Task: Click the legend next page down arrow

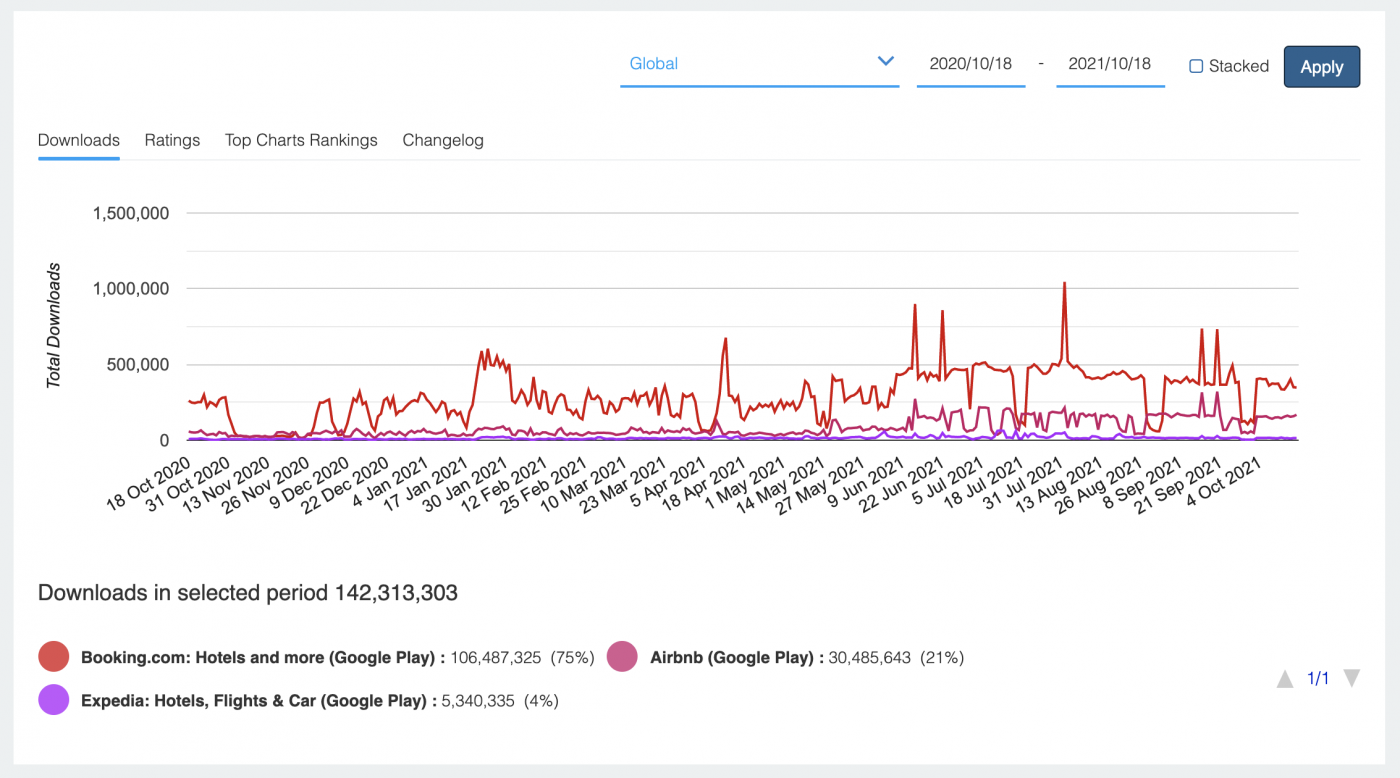Action: tap(1351, 679)
